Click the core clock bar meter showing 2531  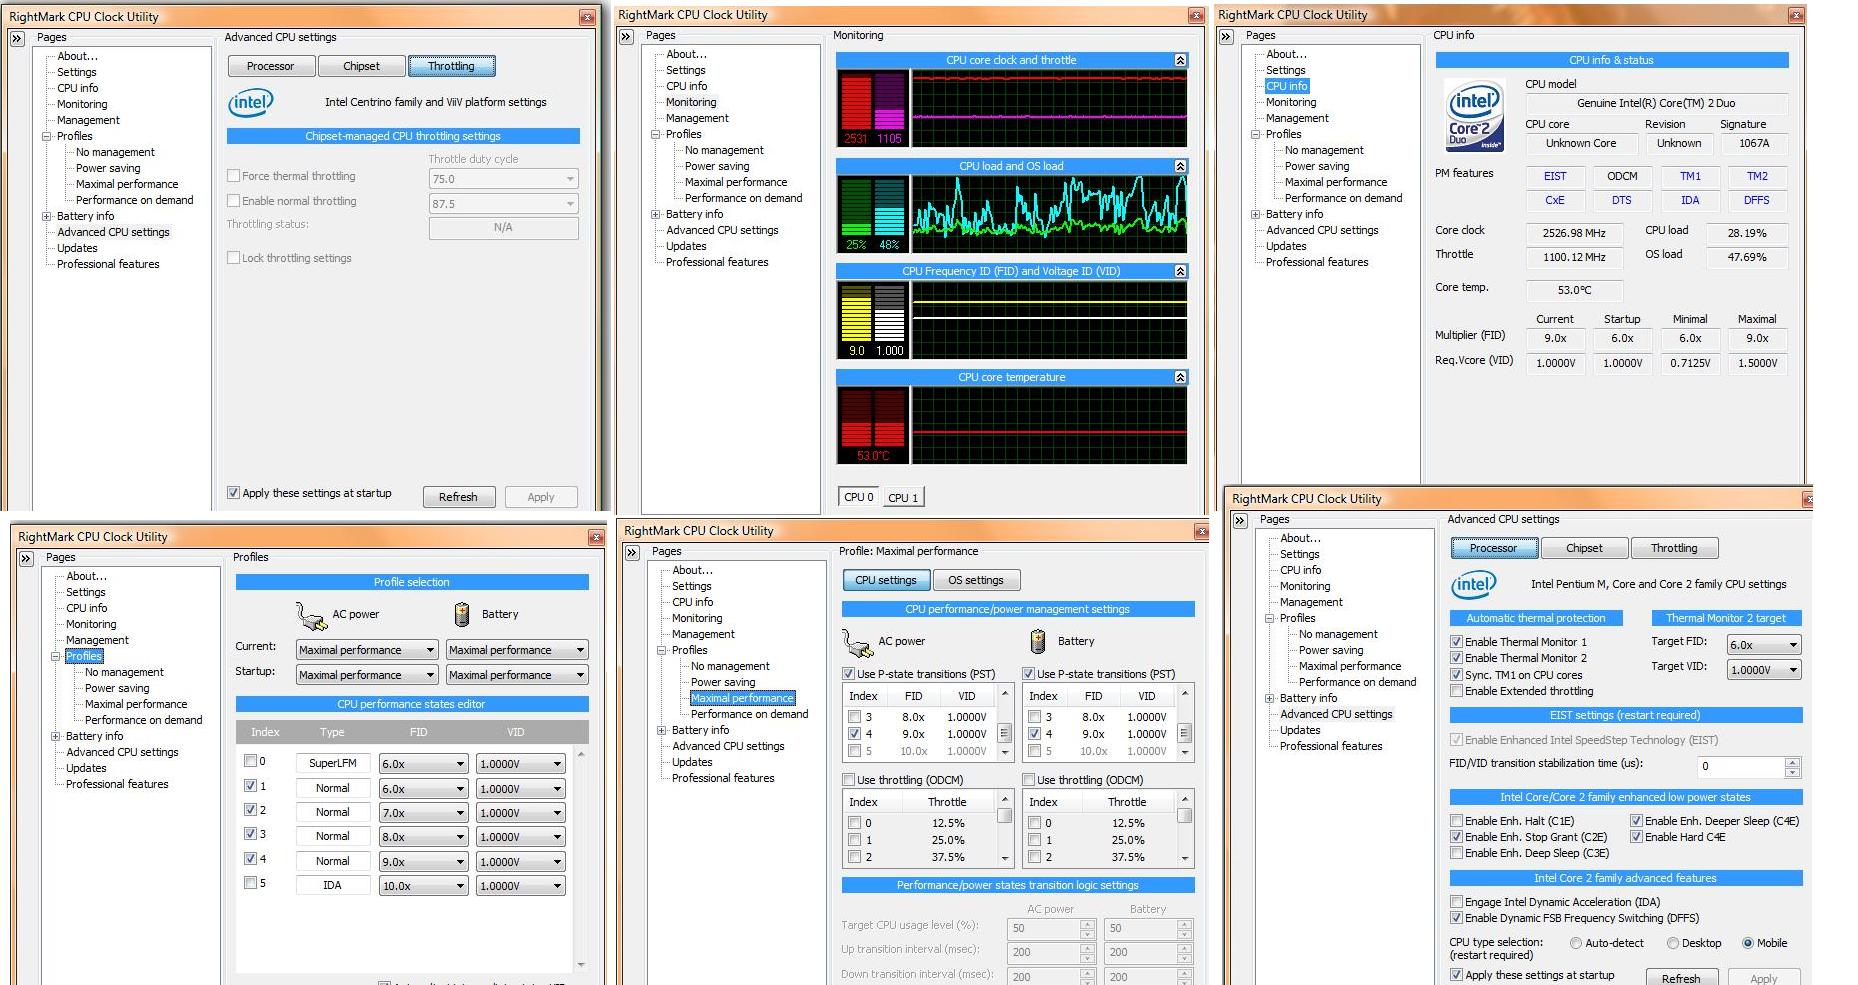click(857, 108)
